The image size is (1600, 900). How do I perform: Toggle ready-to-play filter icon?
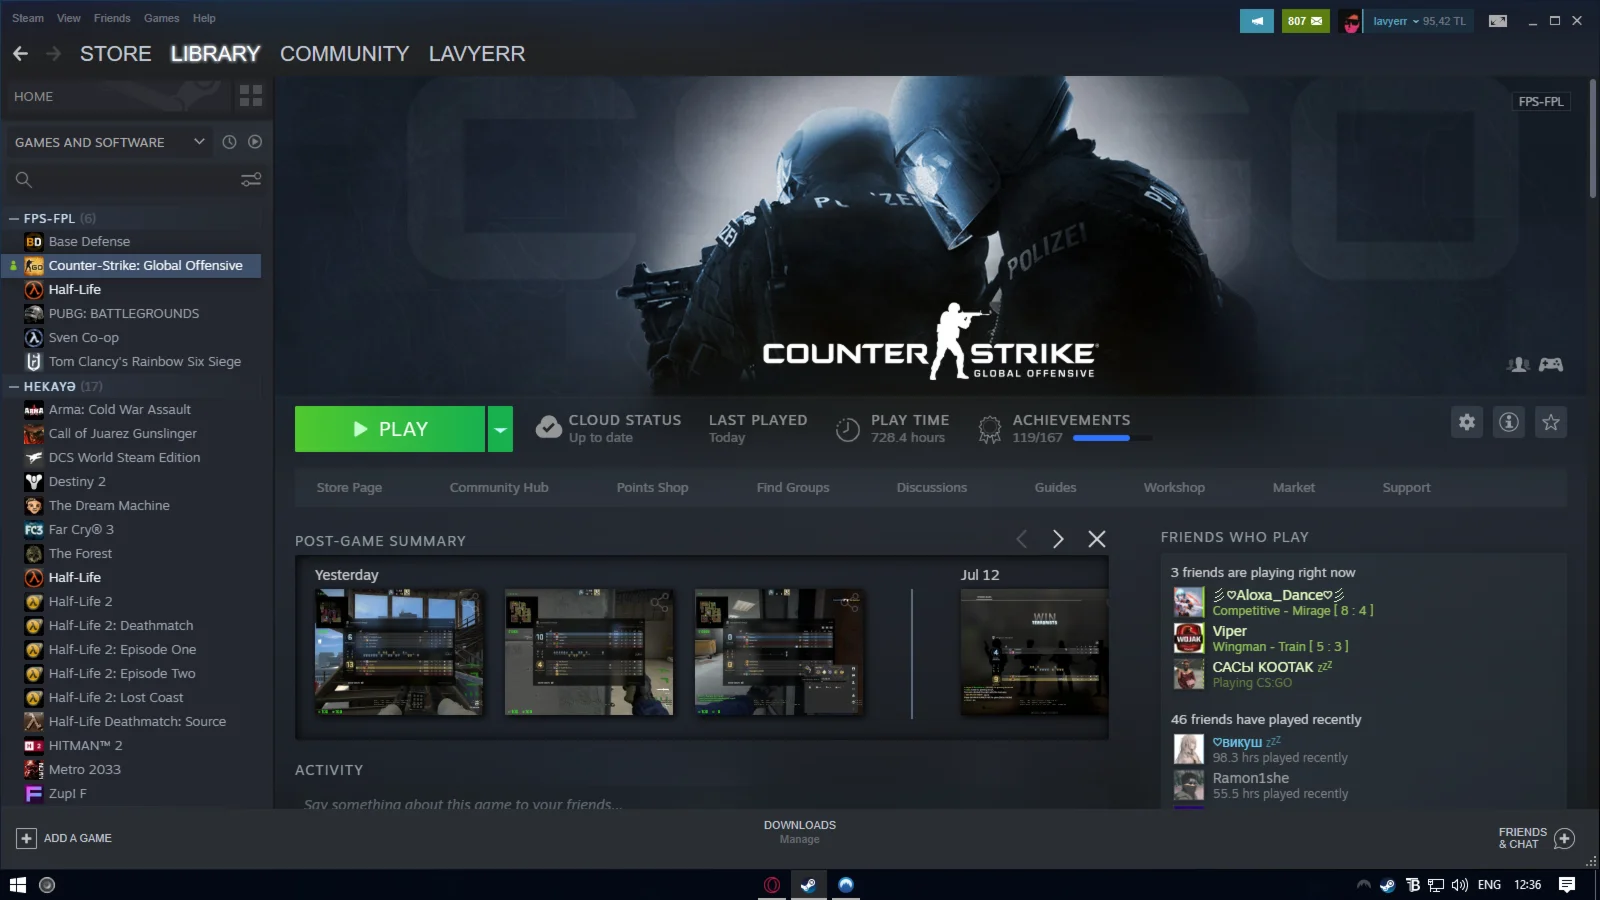(x=255, y=142)
